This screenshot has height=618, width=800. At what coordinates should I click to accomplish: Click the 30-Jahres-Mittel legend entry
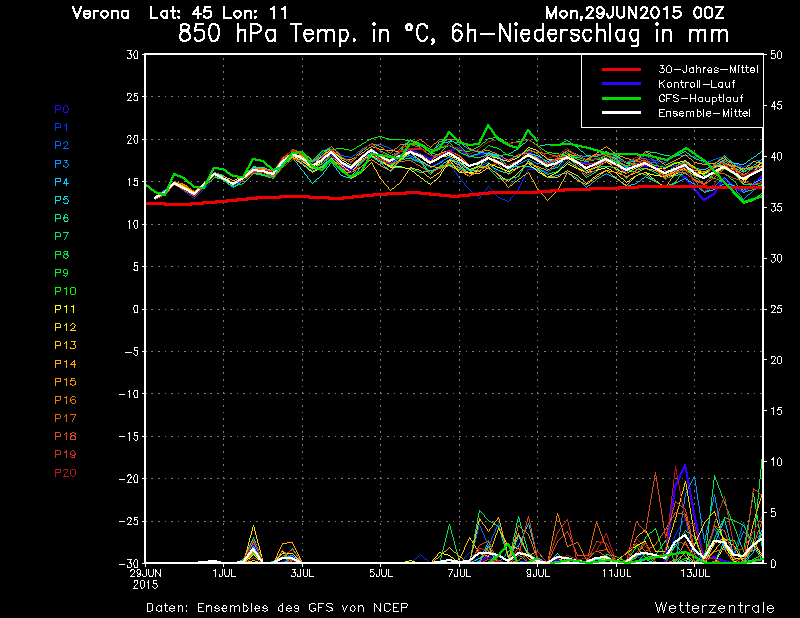pos(708,69)
